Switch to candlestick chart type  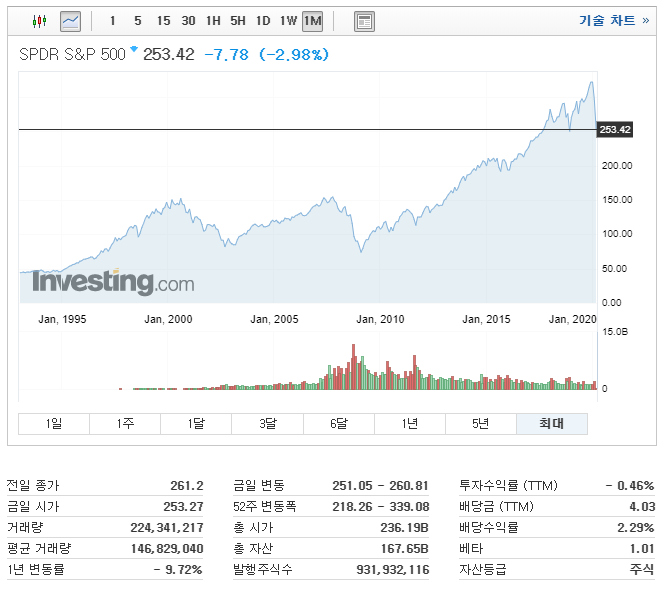pos(39,20)
